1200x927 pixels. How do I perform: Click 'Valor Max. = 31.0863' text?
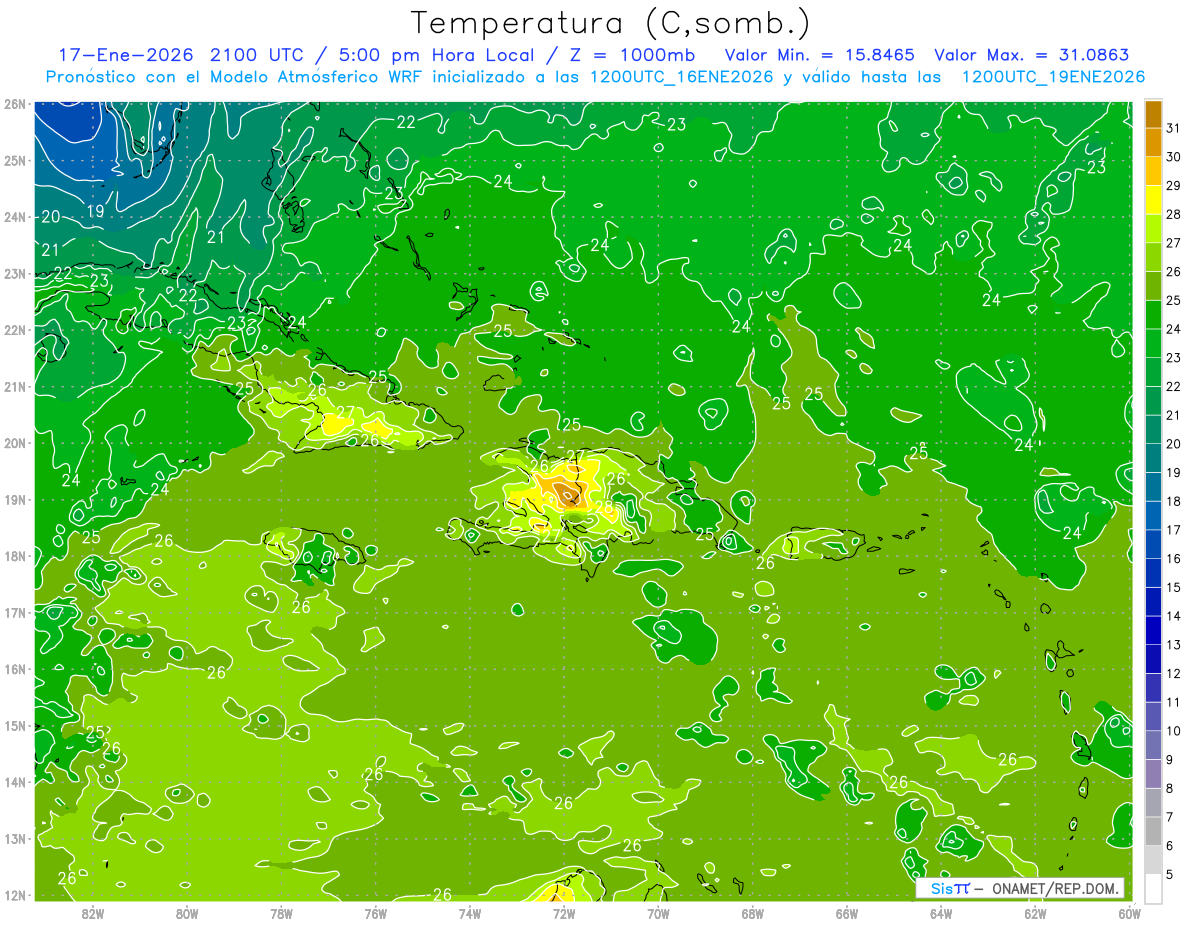point(1032,55)
